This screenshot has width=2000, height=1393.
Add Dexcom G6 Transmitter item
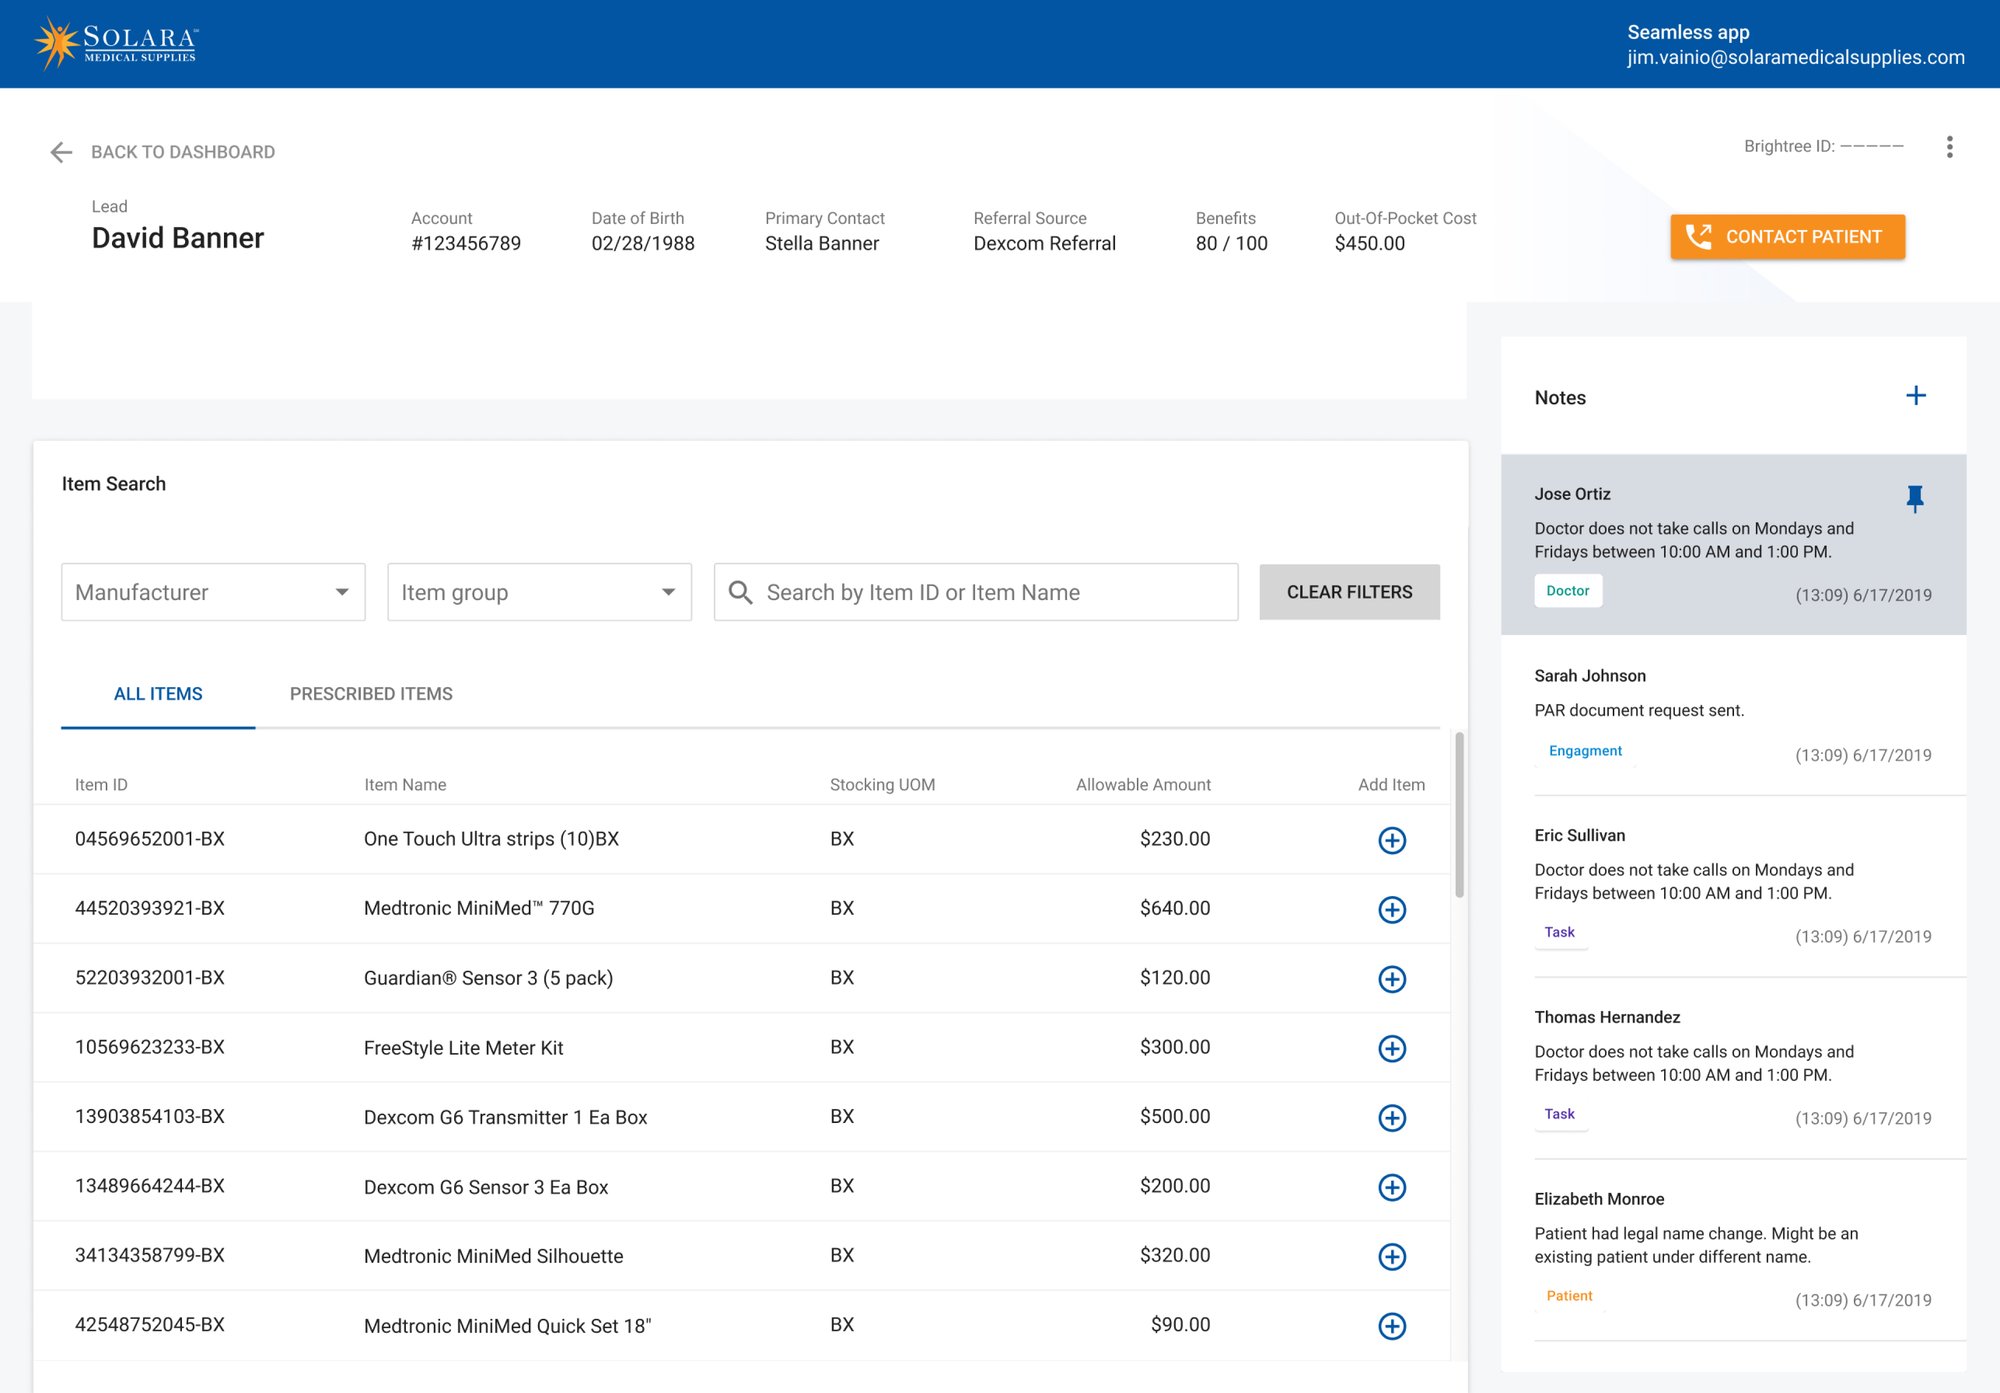pos(1392,1118)
